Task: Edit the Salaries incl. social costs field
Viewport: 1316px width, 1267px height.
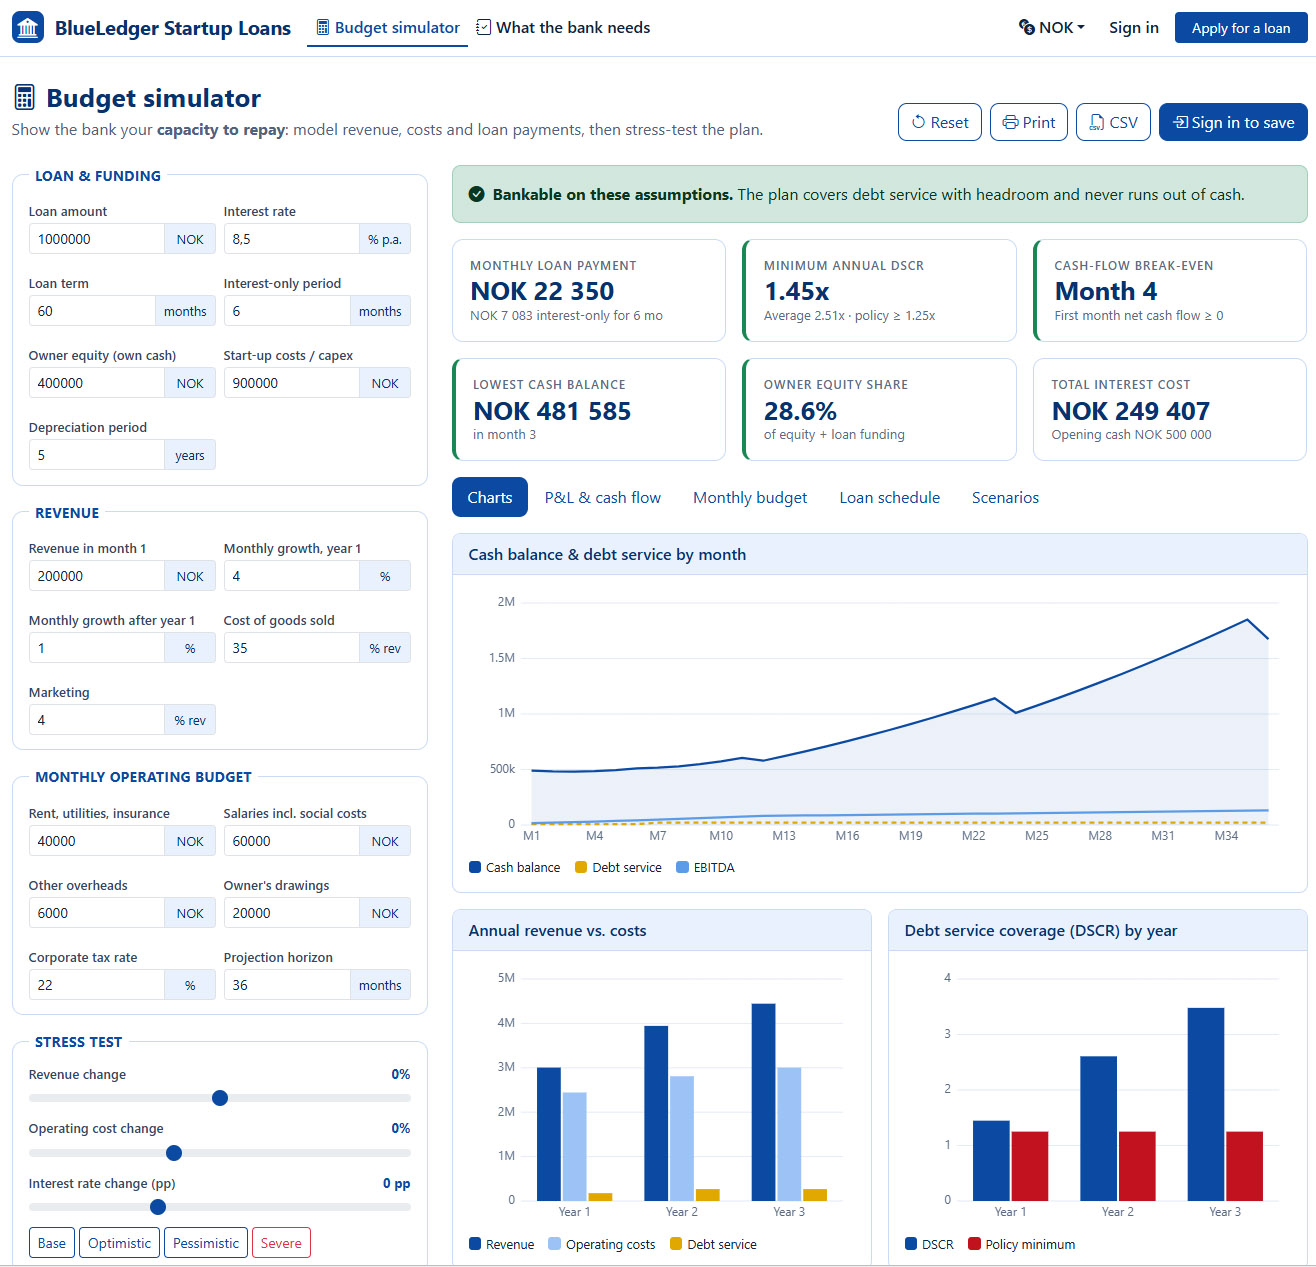Action: tap(291, 841)
